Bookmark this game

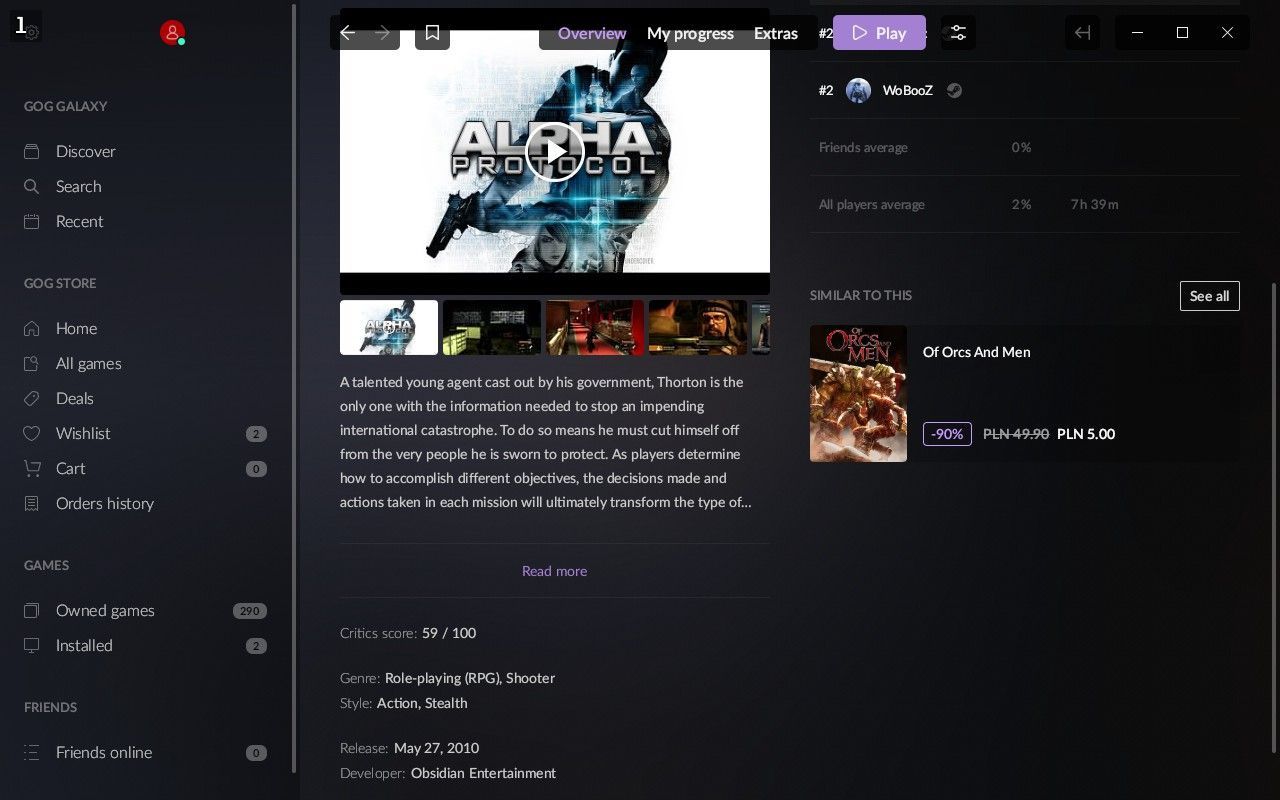click(x=432, y=32)
